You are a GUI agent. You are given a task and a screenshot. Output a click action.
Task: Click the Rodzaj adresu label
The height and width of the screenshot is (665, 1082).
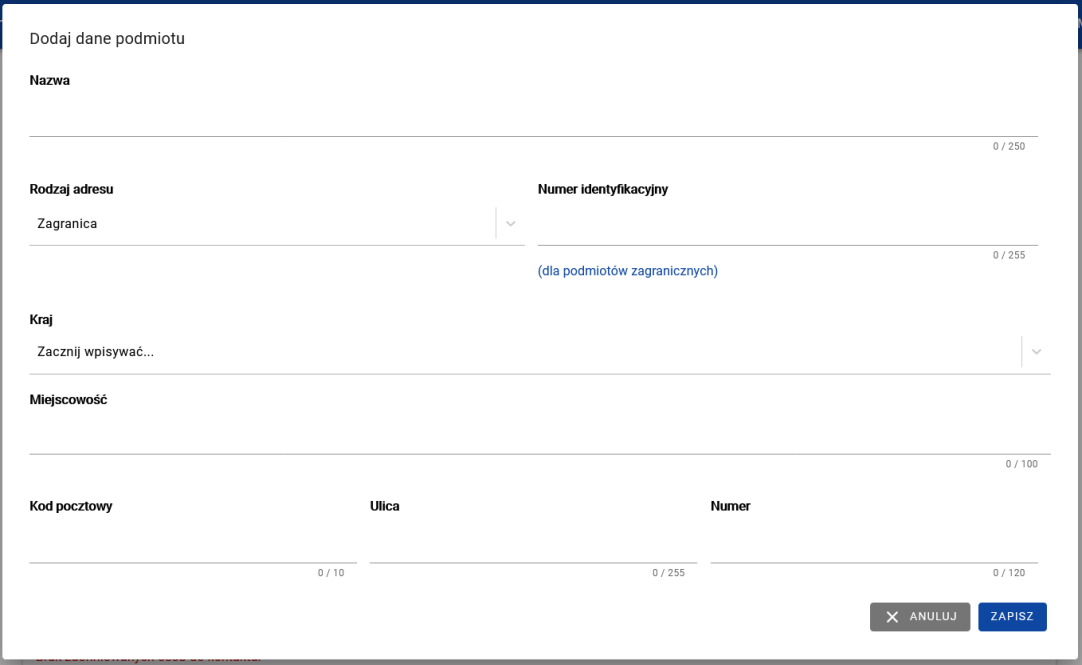pyautogui.click(x=71, y=189)
